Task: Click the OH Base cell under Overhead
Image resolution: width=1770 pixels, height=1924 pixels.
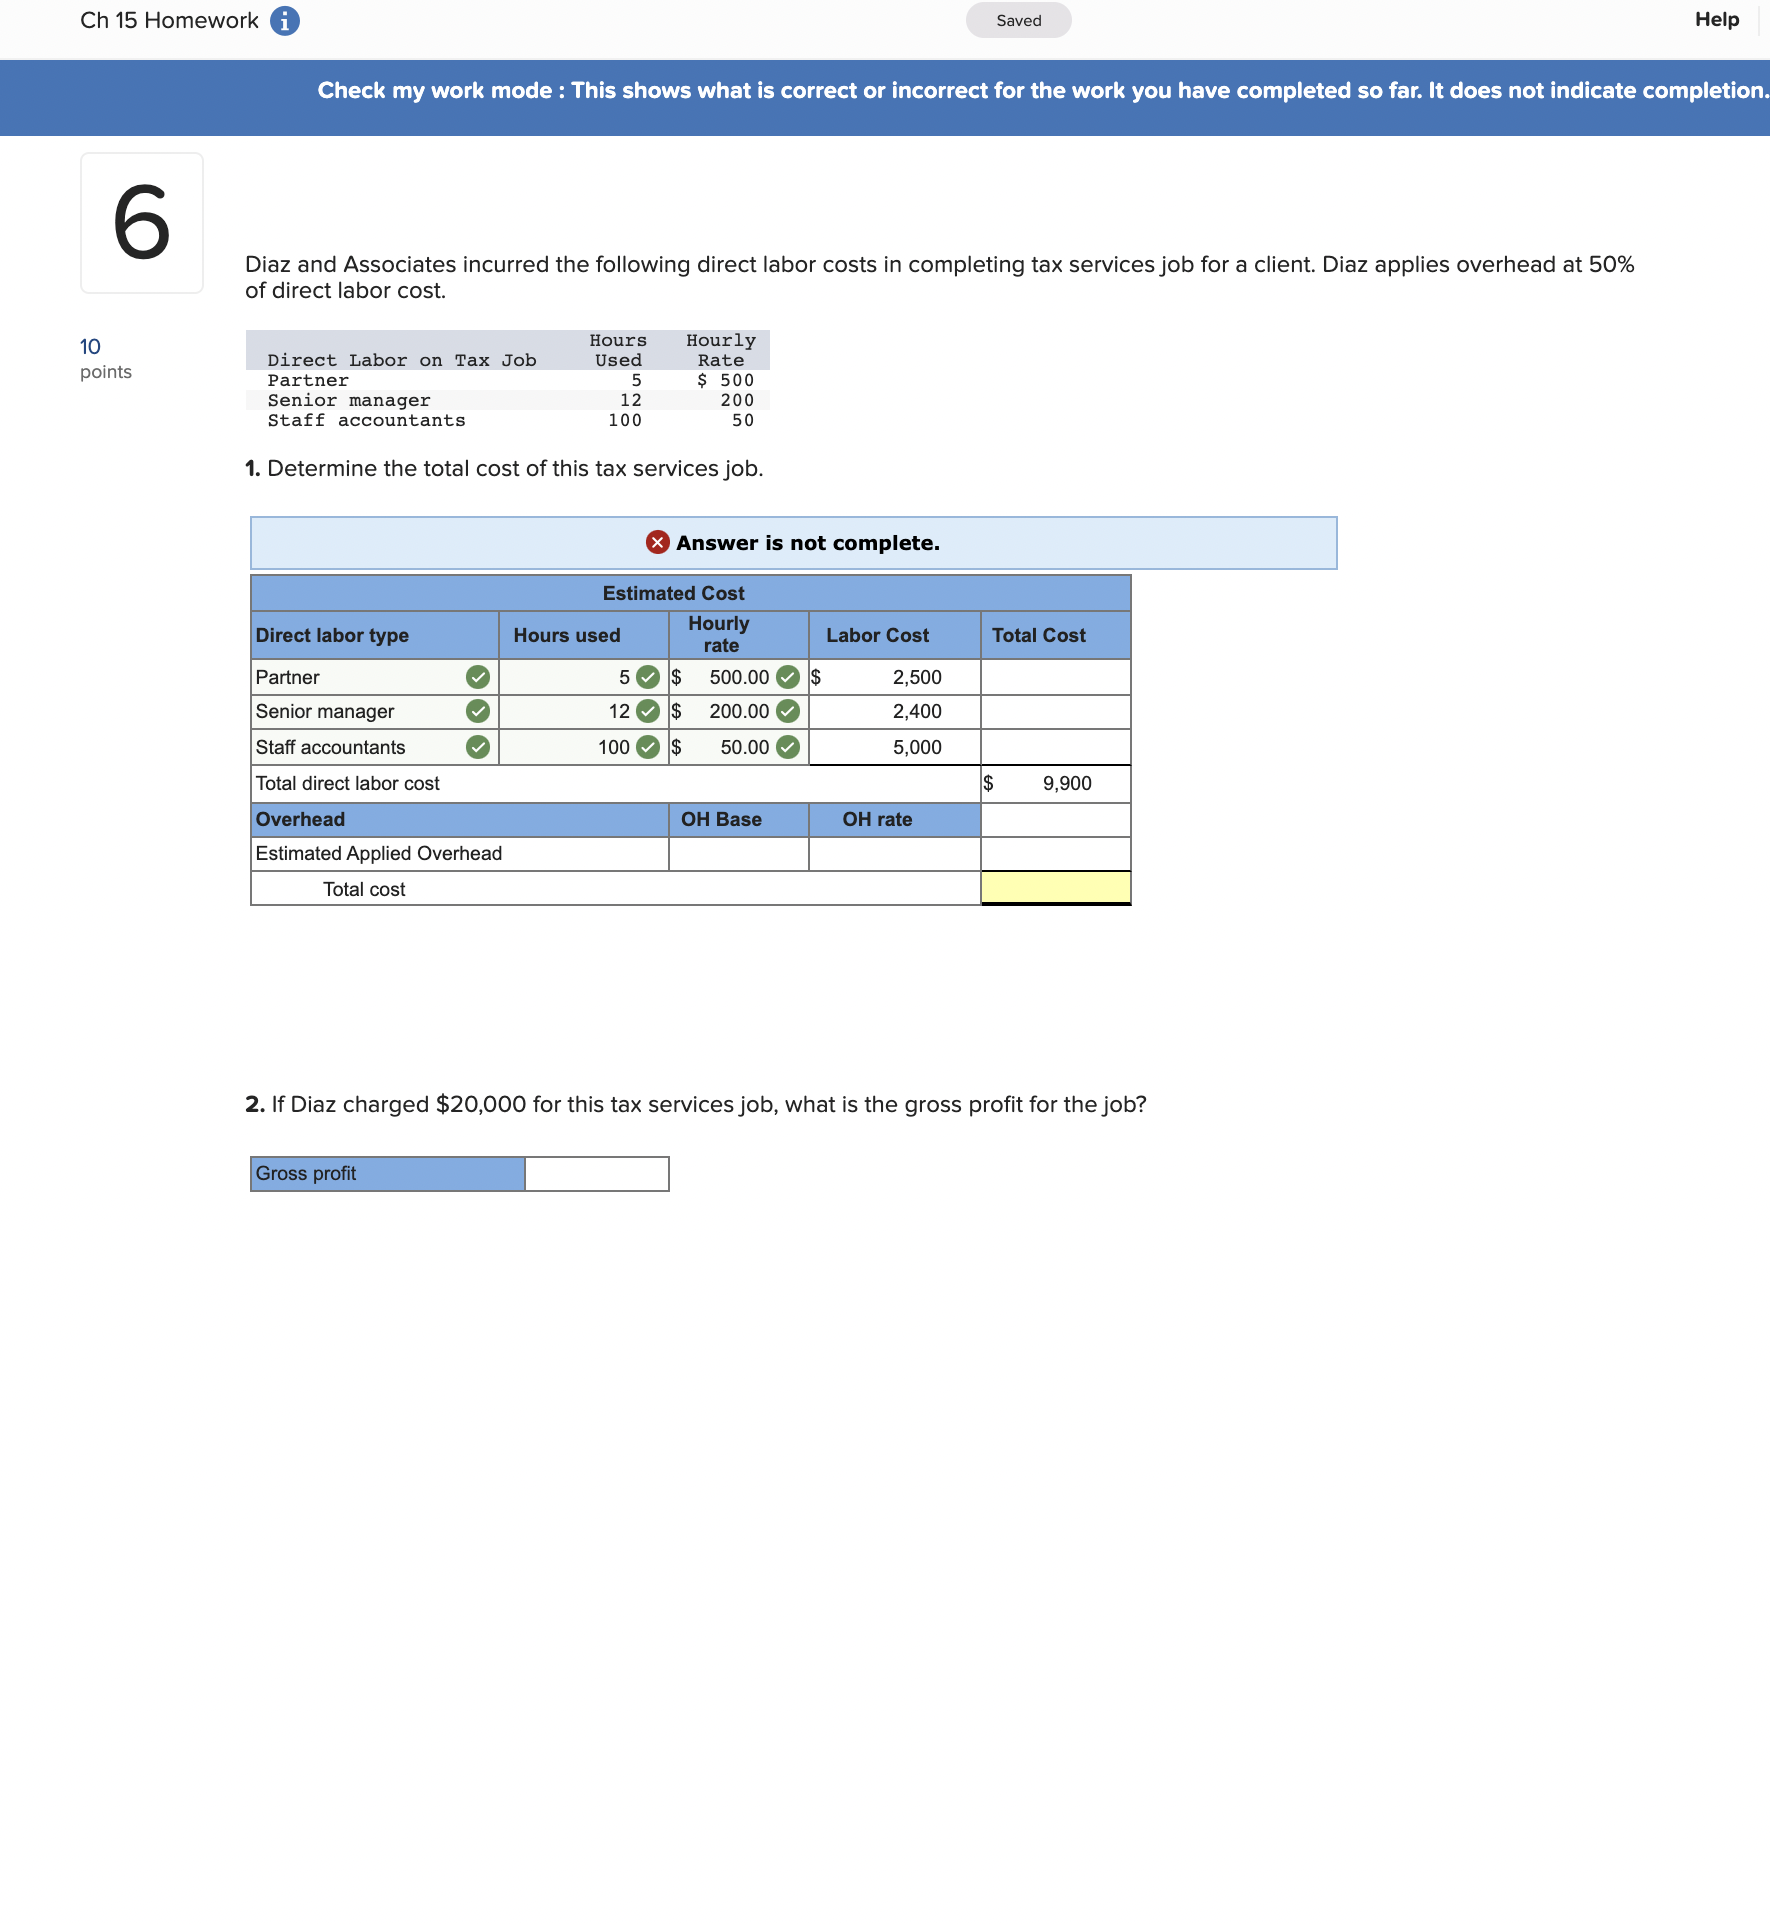Action: [x=736, y=853]
